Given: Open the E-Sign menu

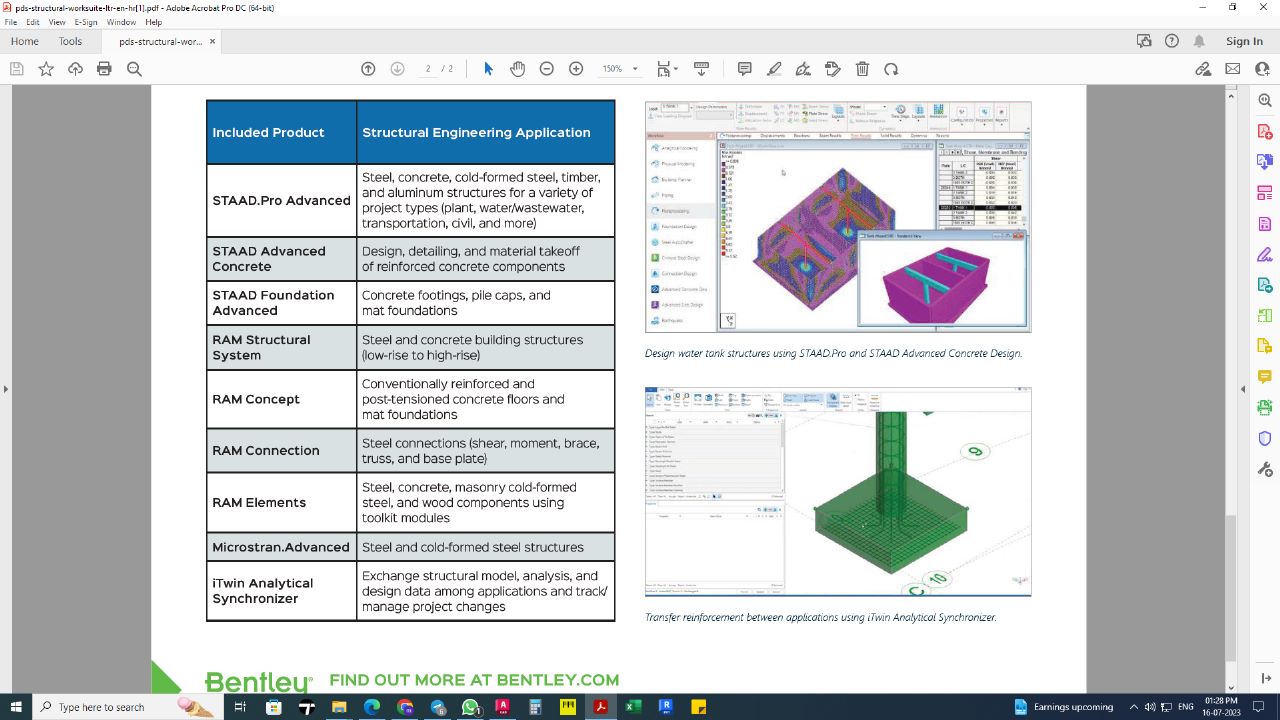Looking at the screenshot, I should [x=86, y=22].
